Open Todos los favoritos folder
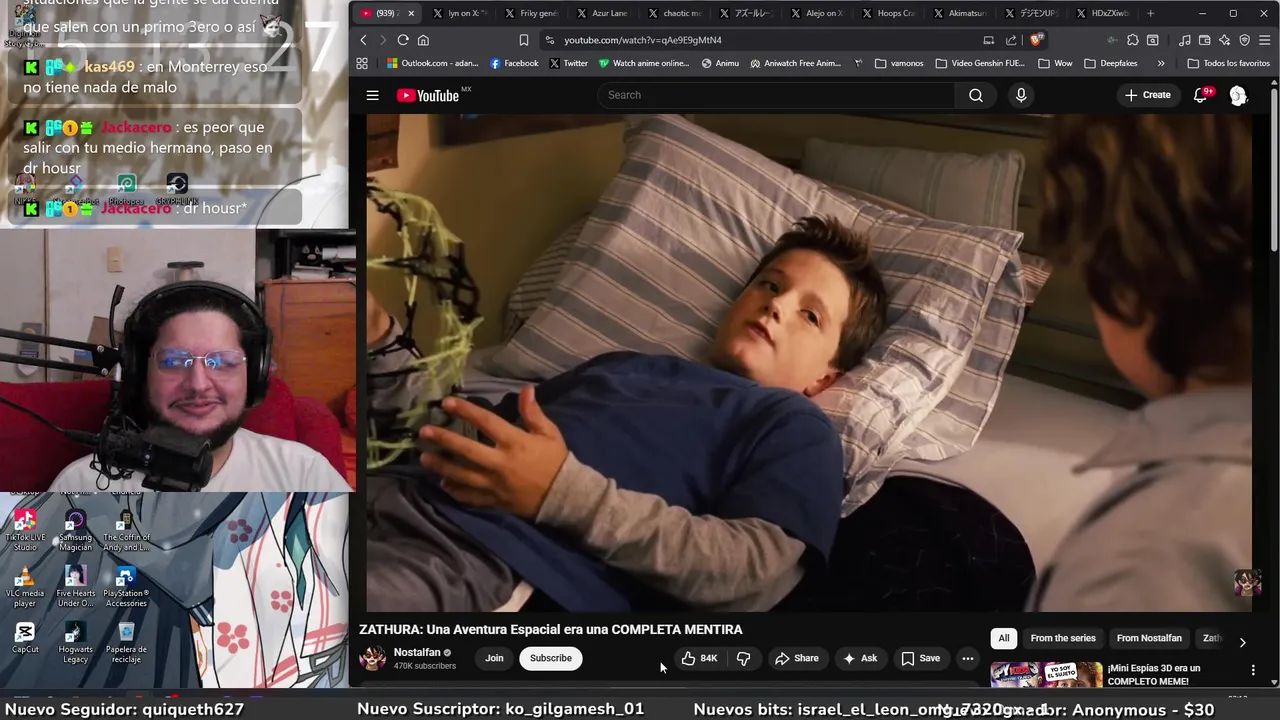Screen dimensions: 1280x720 coord(1228,63)
